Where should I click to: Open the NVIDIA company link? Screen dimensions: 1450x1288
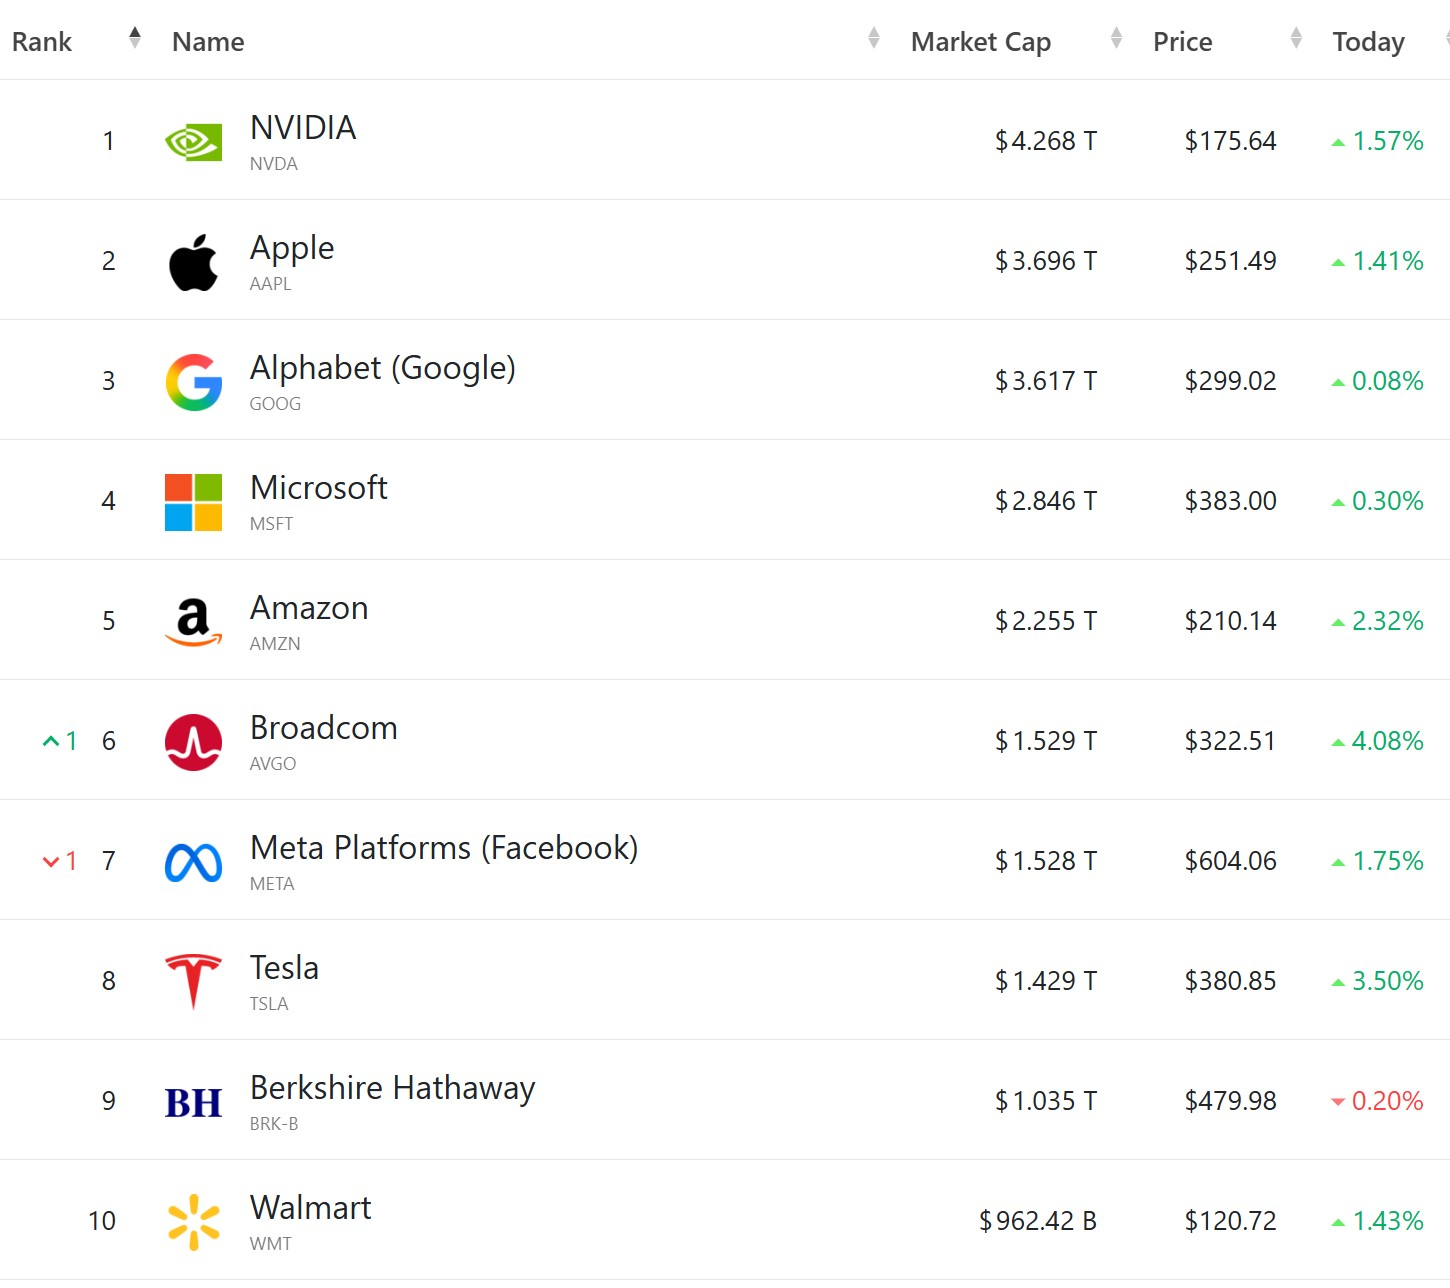tap(303, 128)
